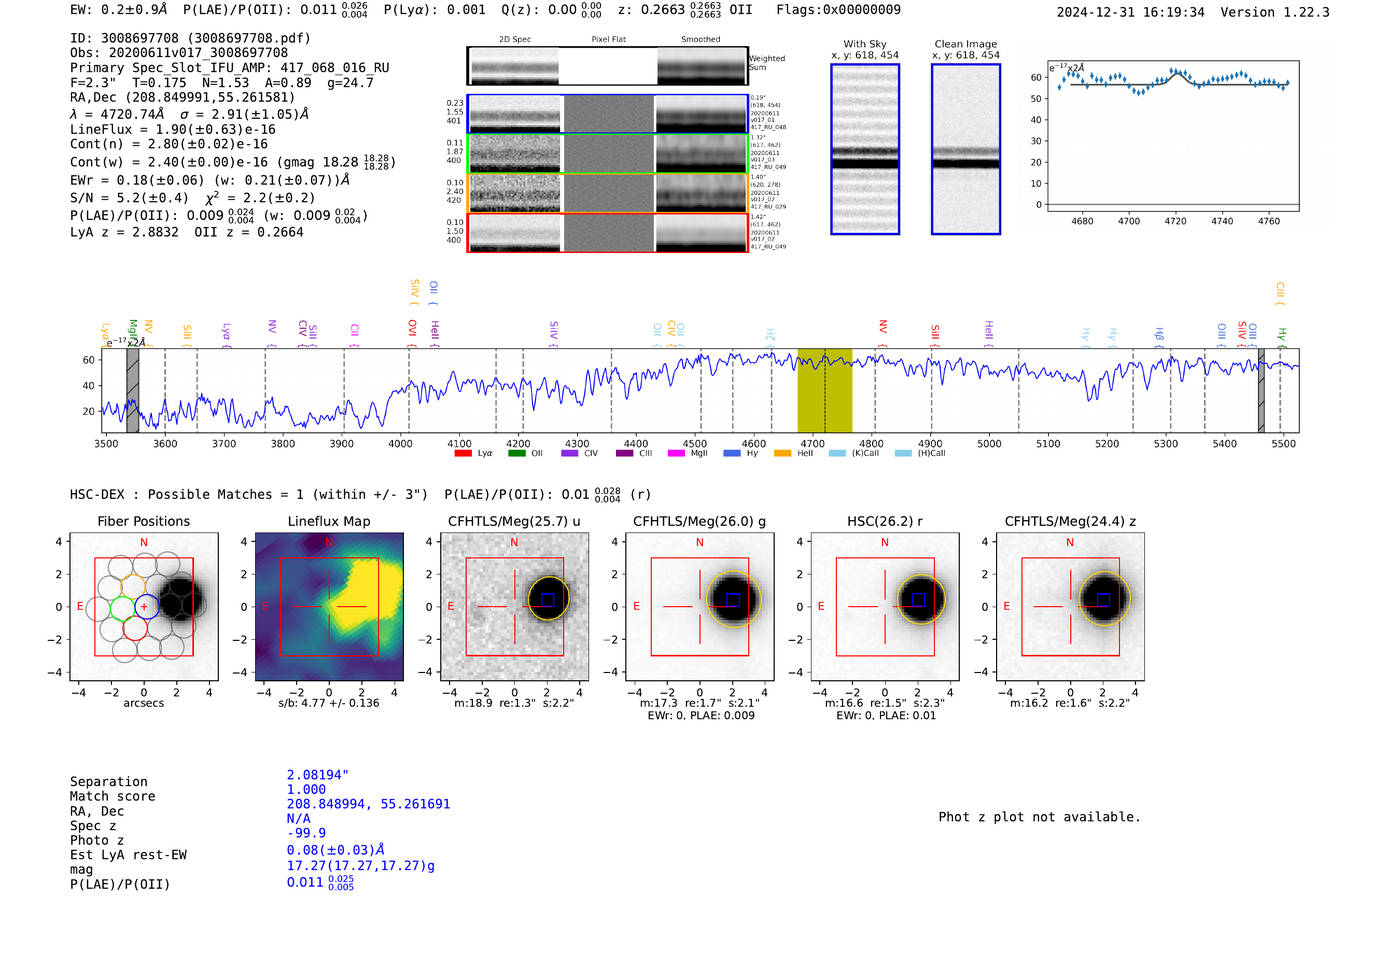
Task: Click the s/b: 4.77 +/- 0.136 caption
Action: click(x=329, y=703)
